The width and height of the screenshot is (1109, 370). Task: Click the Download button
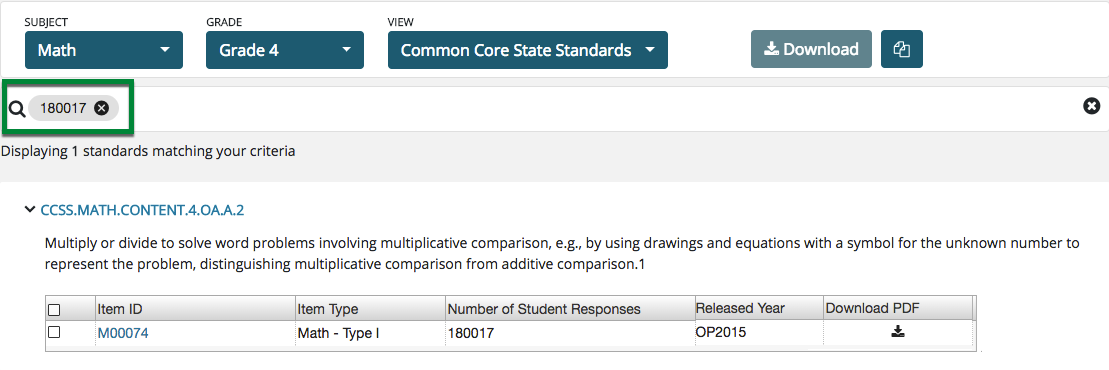tap(811, 50)
